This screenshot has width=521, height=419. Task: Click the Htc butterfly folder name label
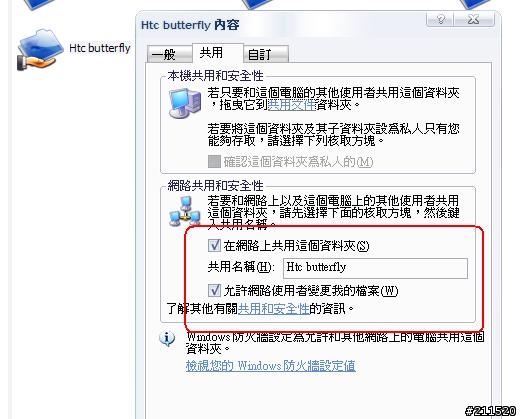coord(100,48)
